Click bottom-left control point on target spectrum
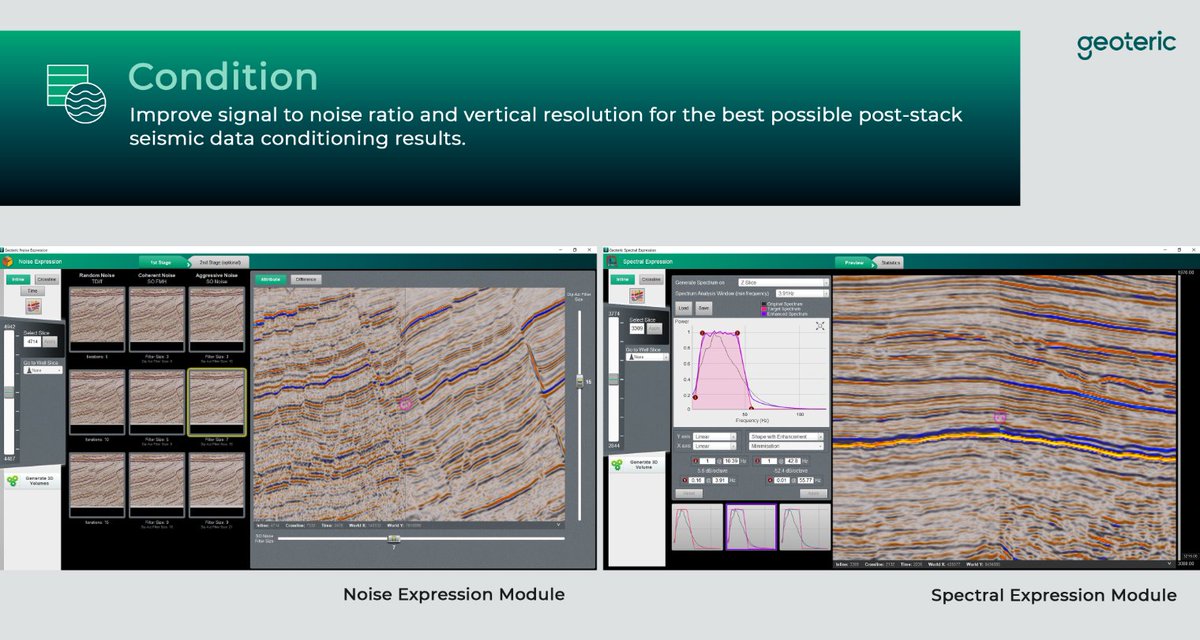Viewport: 1200px width, 640px height. point(695,397)
